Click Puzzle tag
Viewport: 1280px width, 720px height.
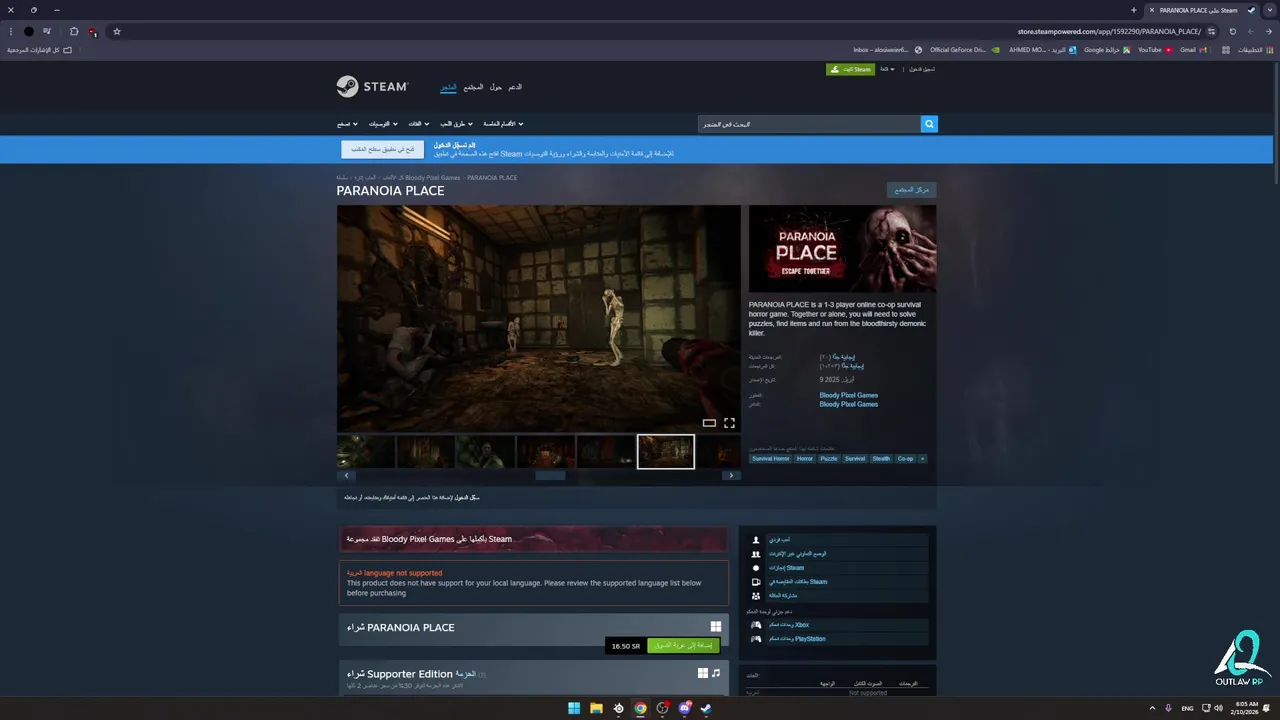coord(829,459)
